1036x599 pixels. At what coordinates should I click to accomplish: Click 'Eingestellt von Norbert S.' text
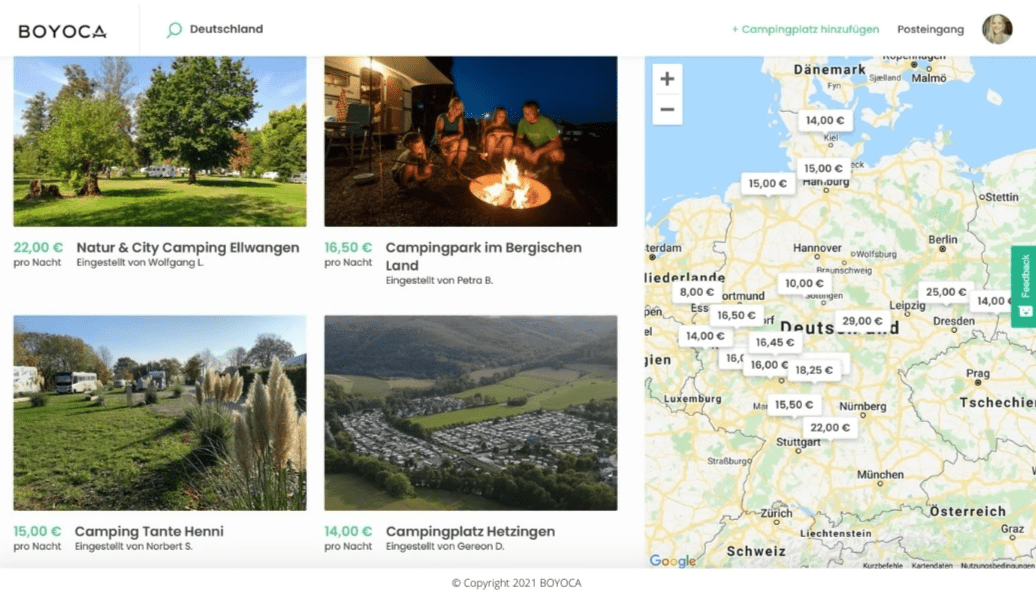(x=133, y=547)
